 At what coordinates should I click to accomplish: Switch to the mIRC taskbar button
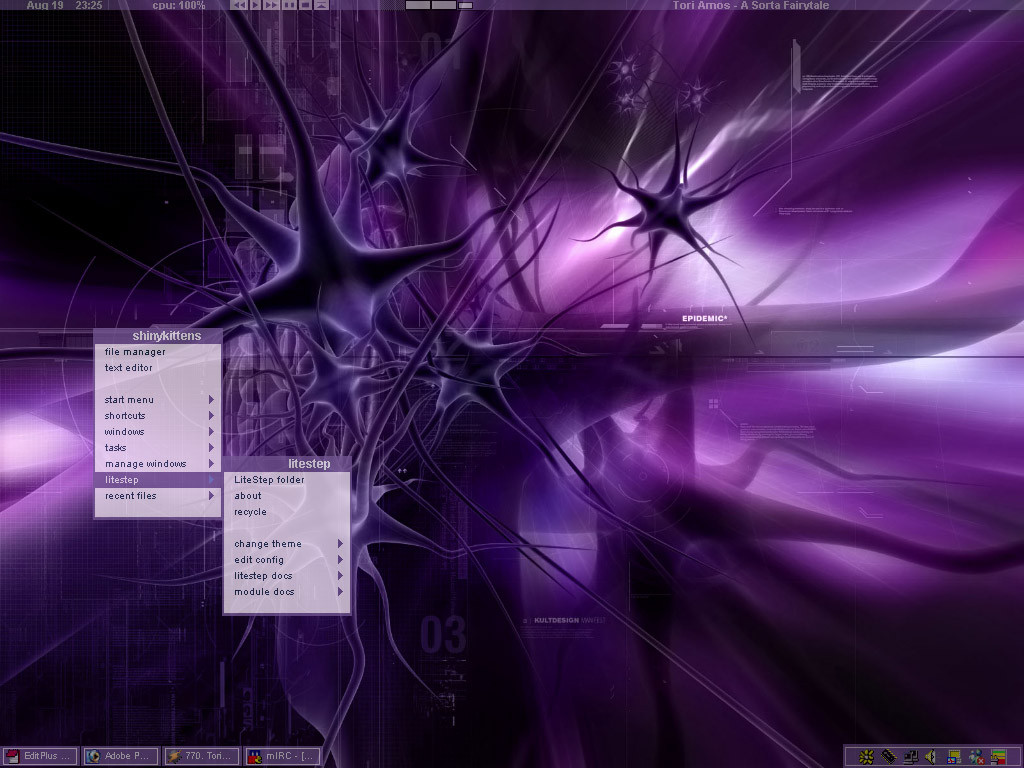tap(281, 756)
